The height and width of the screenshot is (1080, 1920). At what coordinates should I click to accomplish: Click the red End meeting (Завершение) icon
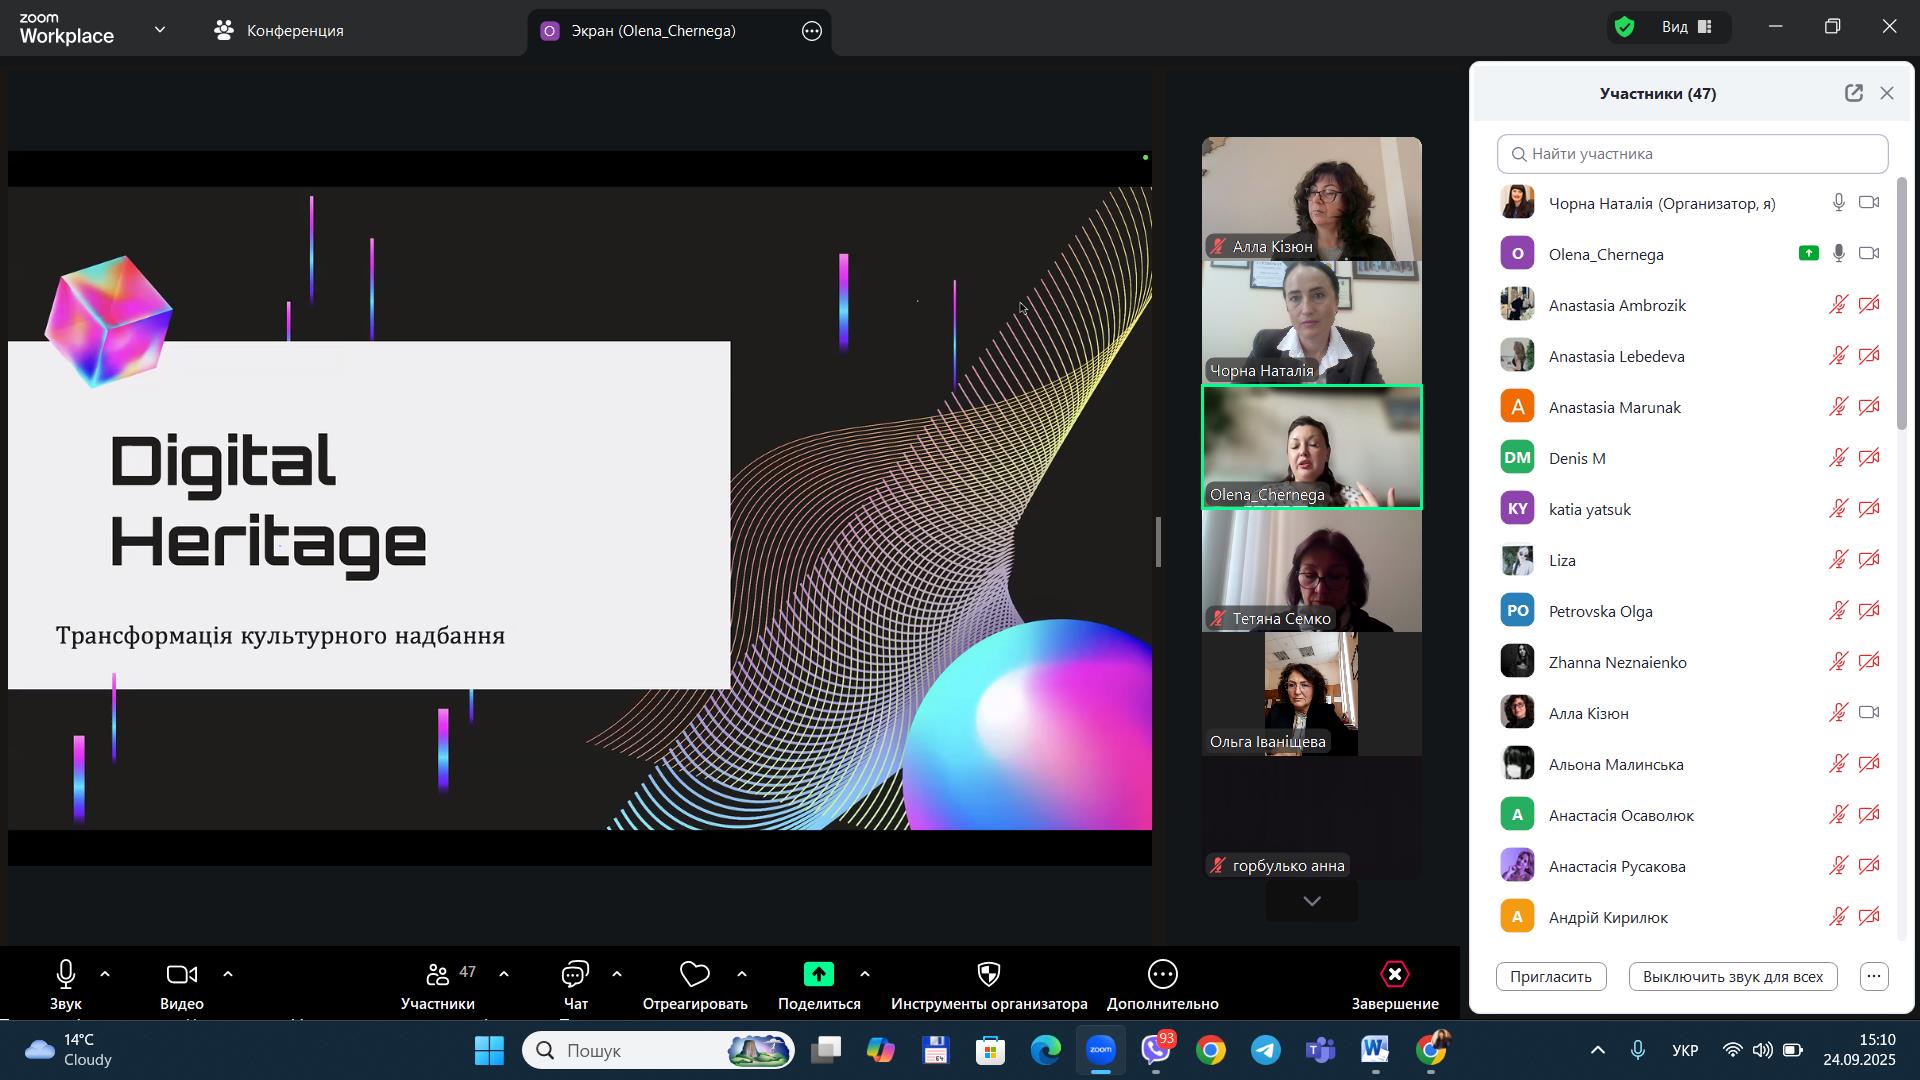(1394, 974)
